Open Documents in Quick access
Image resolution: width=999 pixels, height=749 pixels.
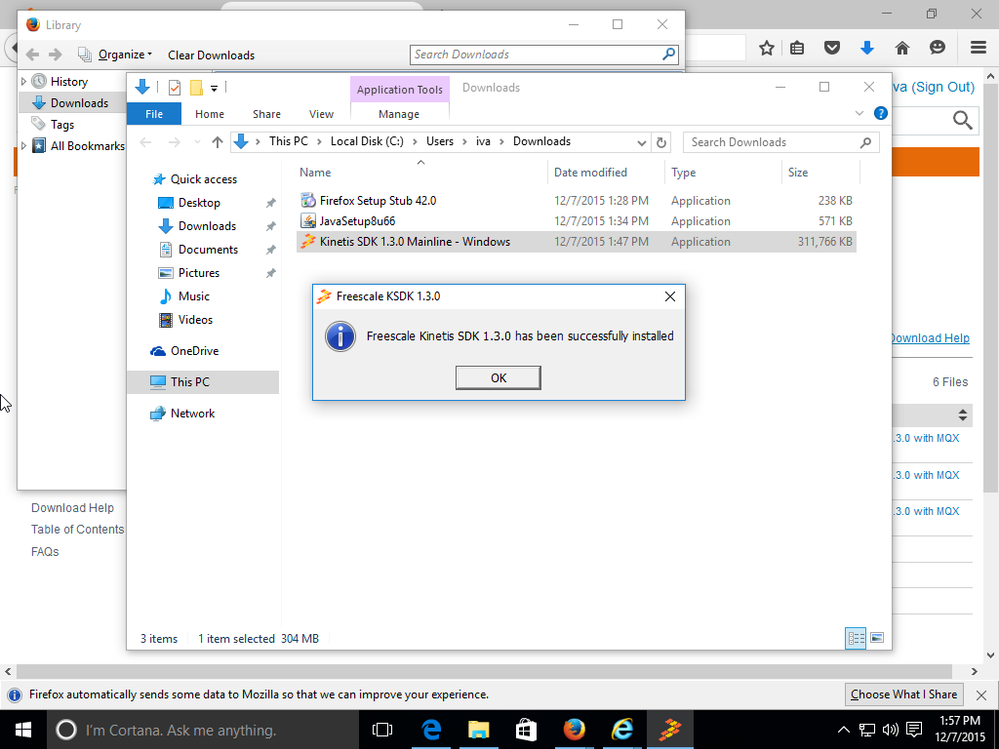tap(208, 250)
